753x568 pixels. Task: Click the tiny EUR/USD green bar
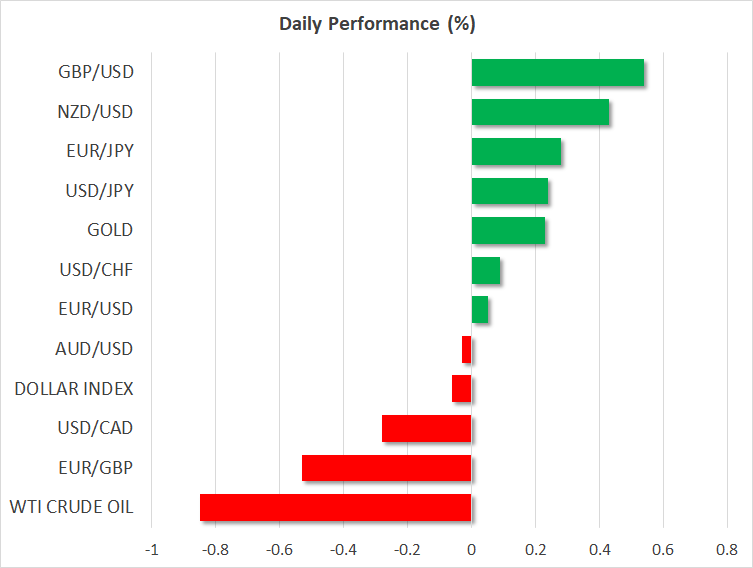(480, 309)
